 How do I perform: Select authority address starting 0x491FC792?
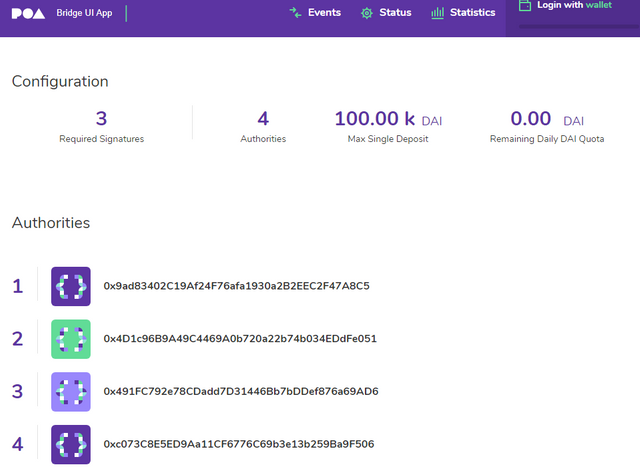click(241, 392)
